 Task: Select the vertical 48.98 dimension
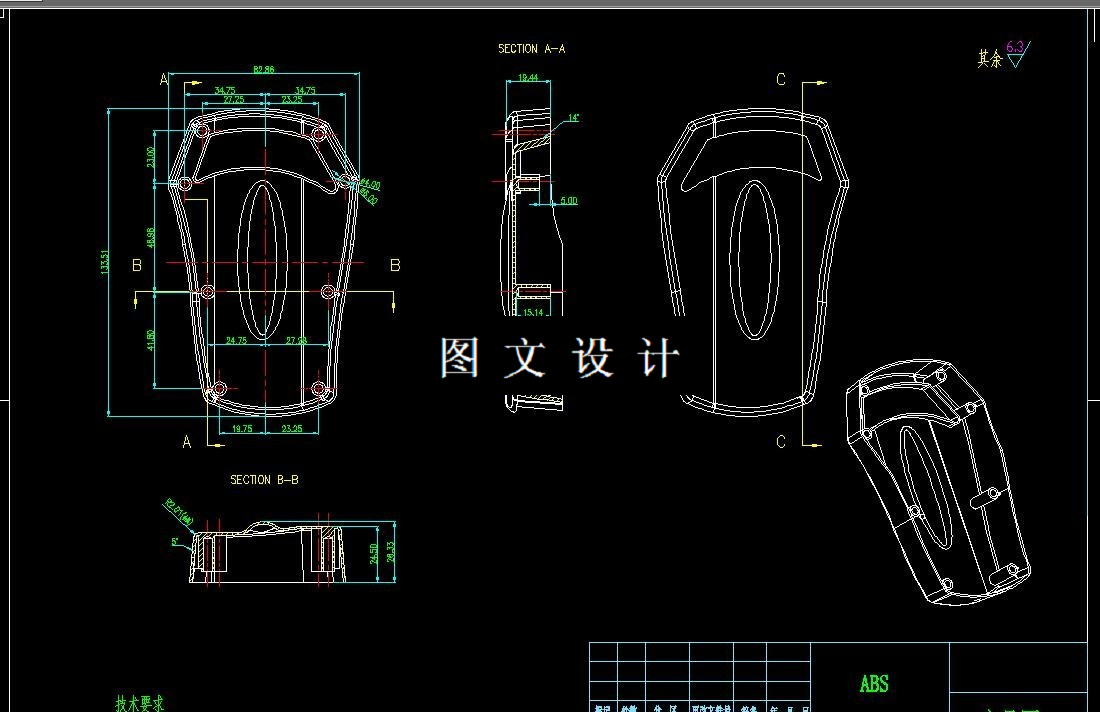point(151,237)
